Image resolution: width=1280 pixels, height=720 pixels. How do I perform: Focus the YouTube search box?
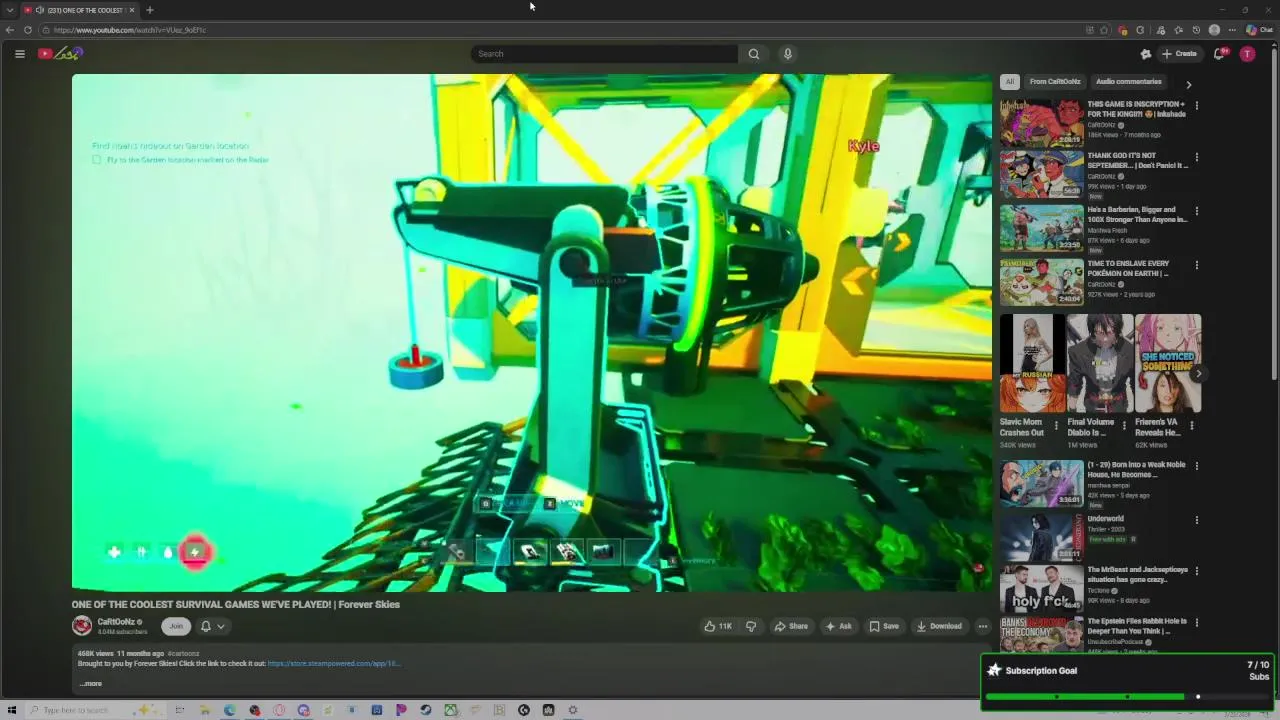click(x=604, y=54)
